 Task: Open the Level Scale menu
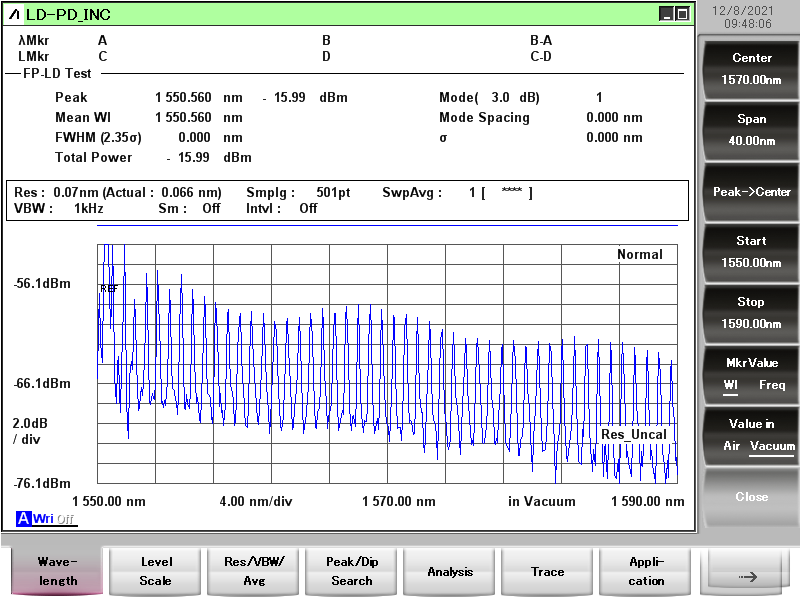click(155, 571)
